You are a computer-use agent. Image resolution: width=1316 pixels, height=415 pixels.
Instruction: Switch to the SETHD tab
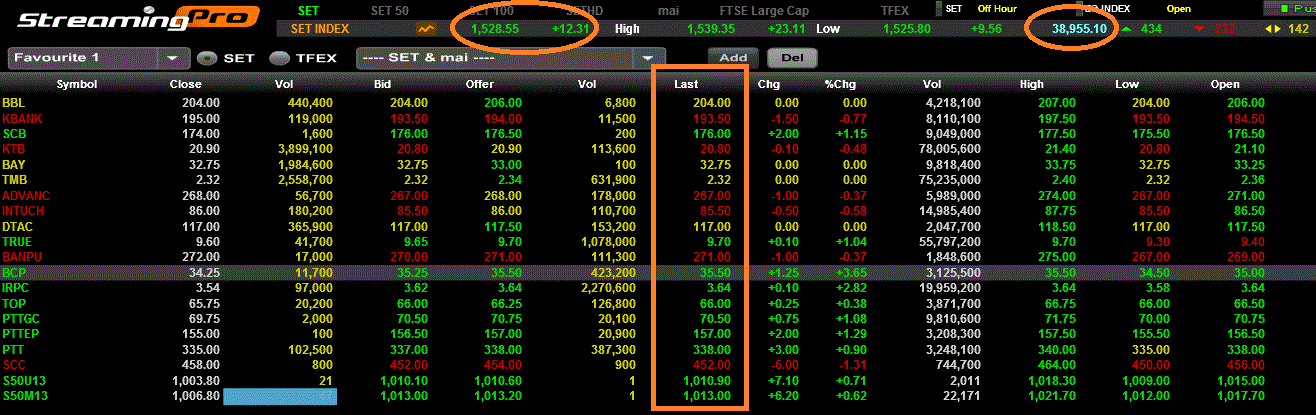coord(584,9)
